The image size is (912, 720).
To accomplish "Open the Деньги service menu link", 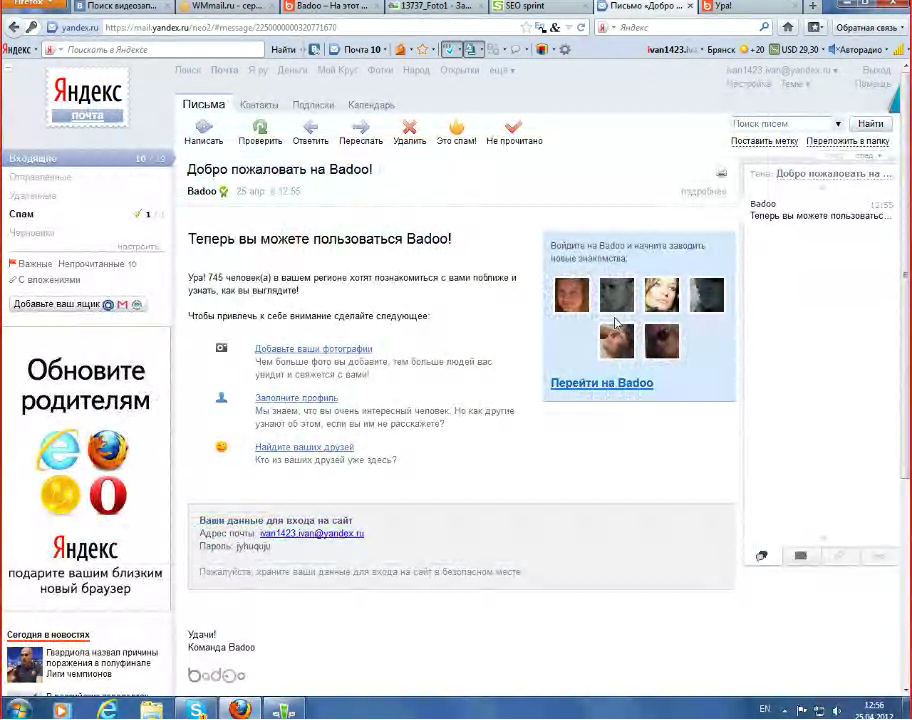I will 292,70.
